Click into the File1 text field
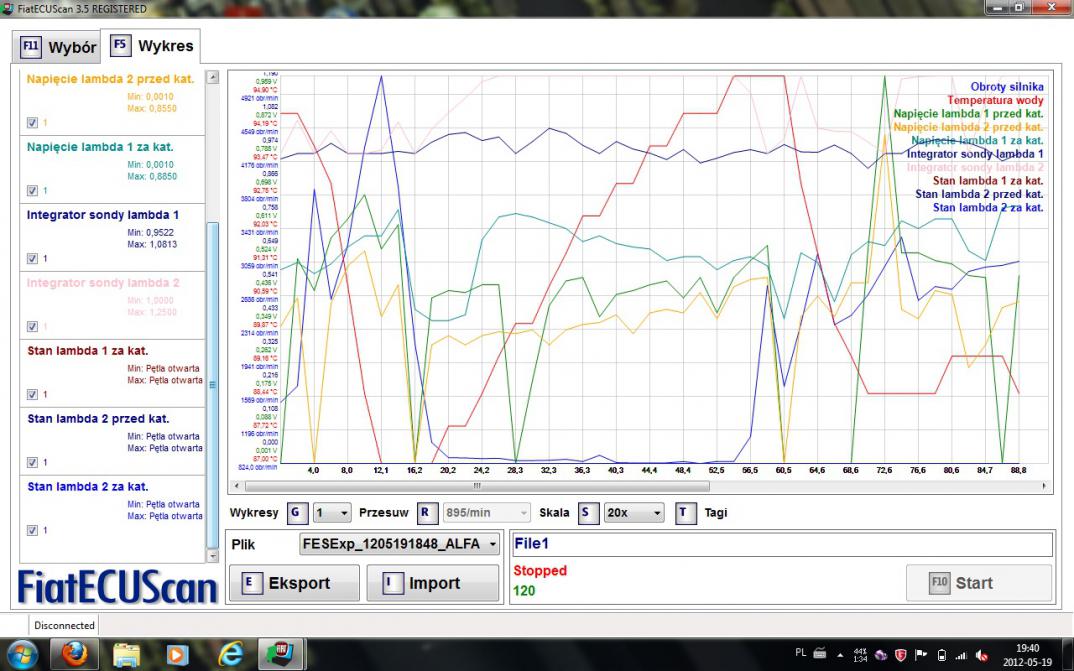Screen dimensions: 1074x671 tap(781, 545)
